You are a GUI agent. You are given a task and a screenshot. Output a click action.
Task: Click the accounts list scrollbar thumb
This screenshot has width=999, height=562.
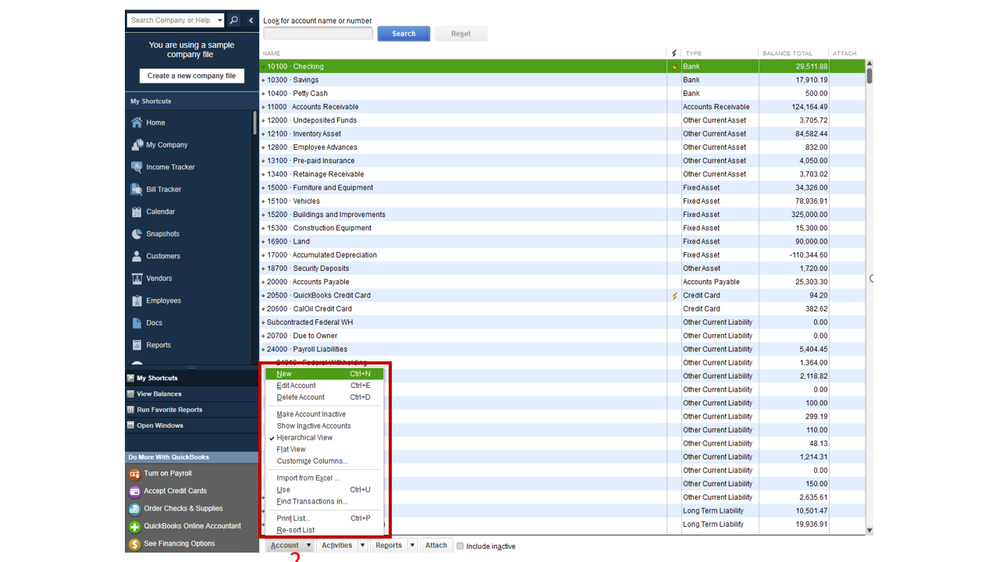pyautogui.click(x=869, y=76)
